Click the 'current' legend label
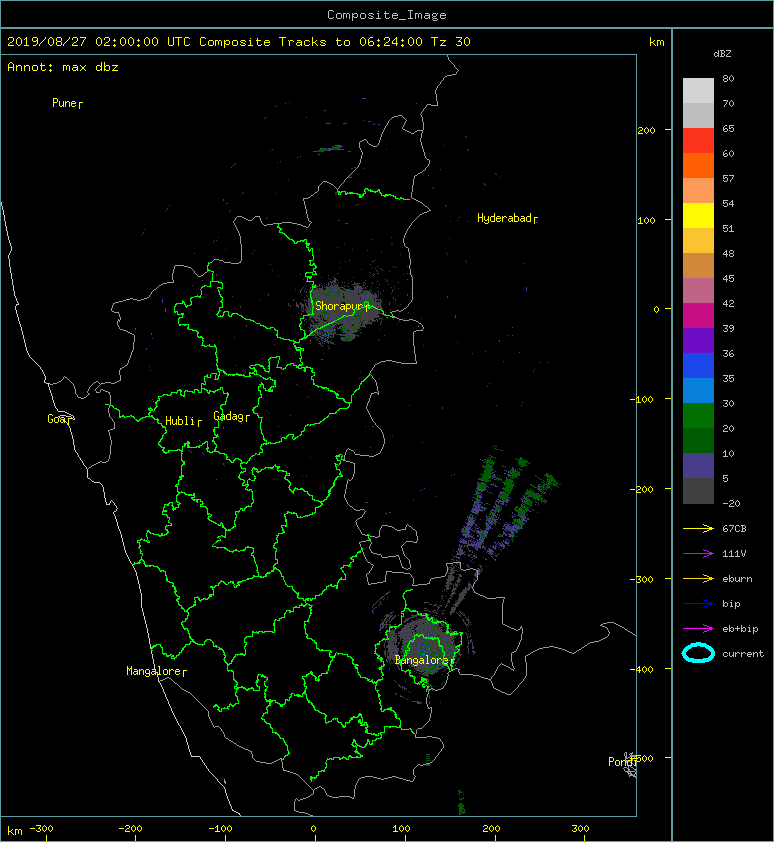 (743, 654)
